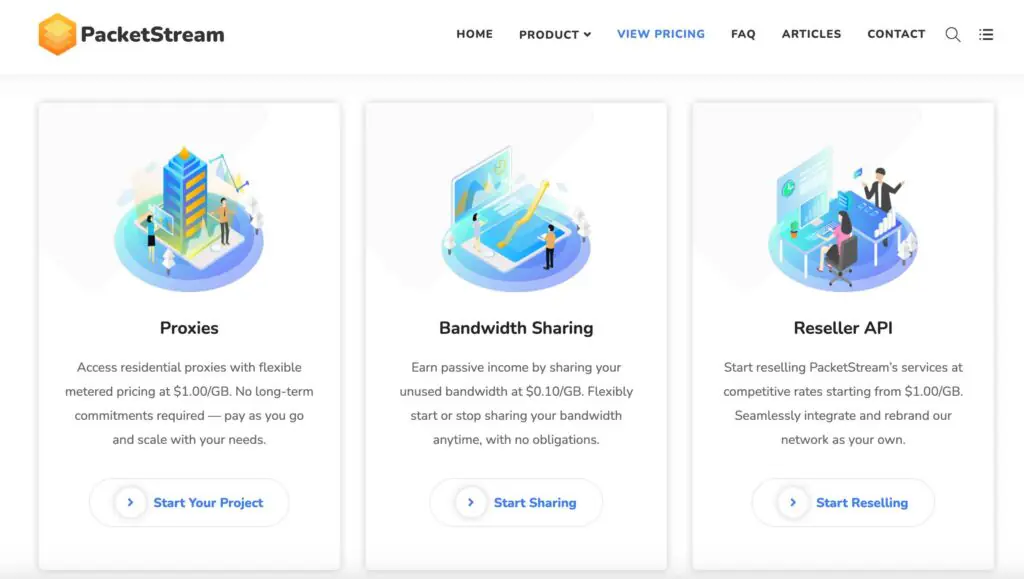
Task: Expand the Product dropdown chevron
Action: (x=587, y=35)
